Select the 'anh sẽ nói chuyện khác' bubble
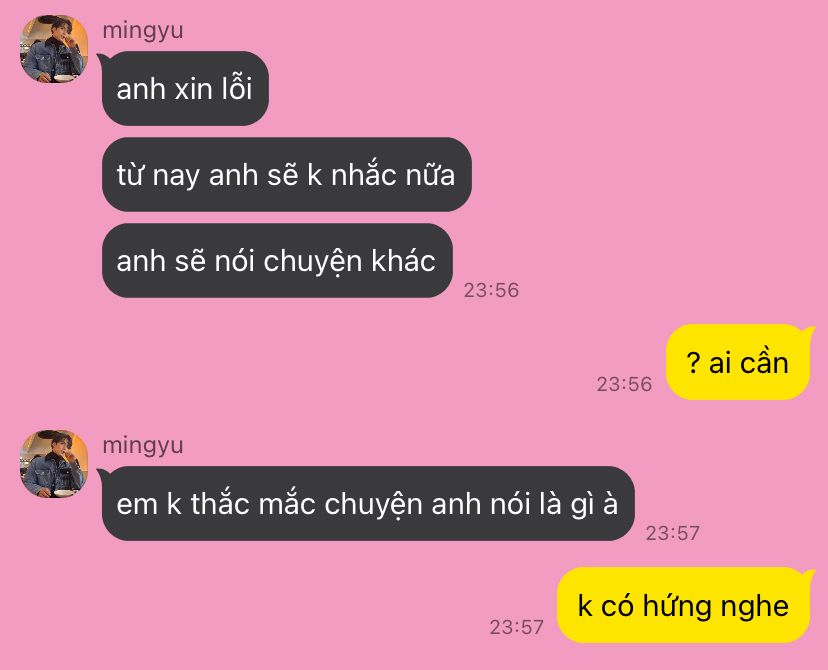 pyautogui.click(x=277, y=260)
